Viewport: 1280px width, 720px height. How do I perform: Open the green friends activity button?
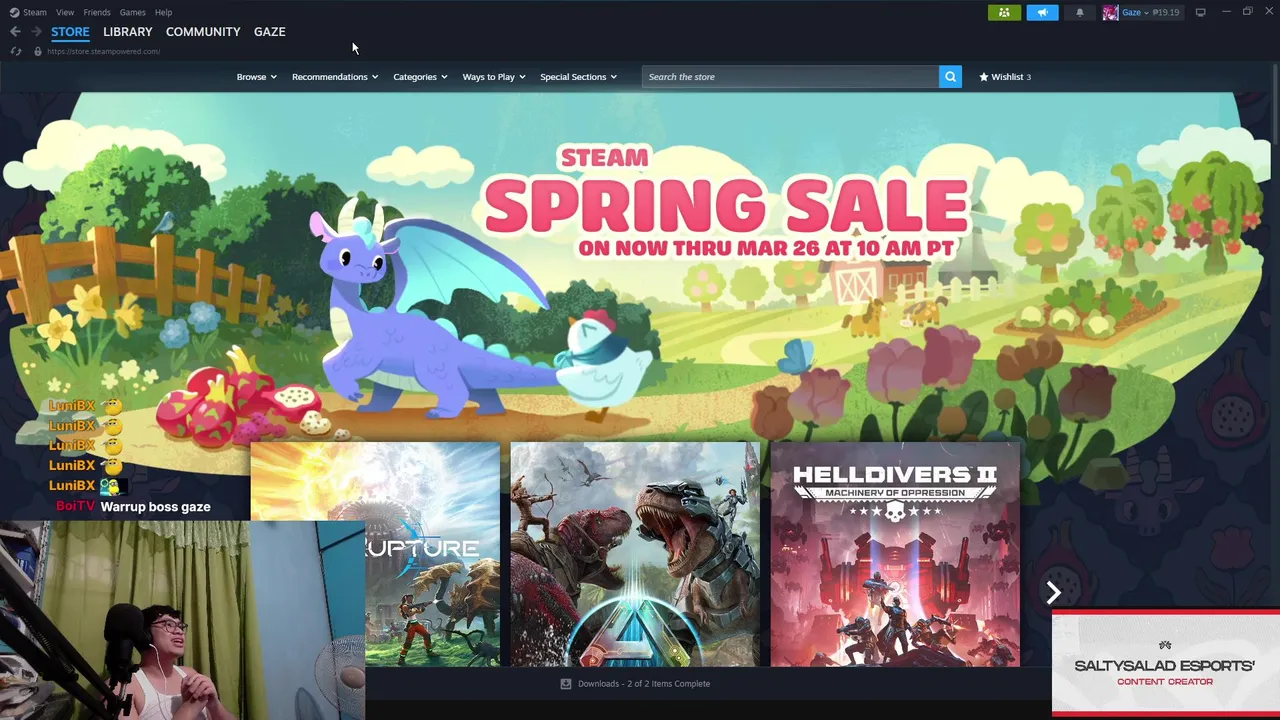[x=1004, y=12]
